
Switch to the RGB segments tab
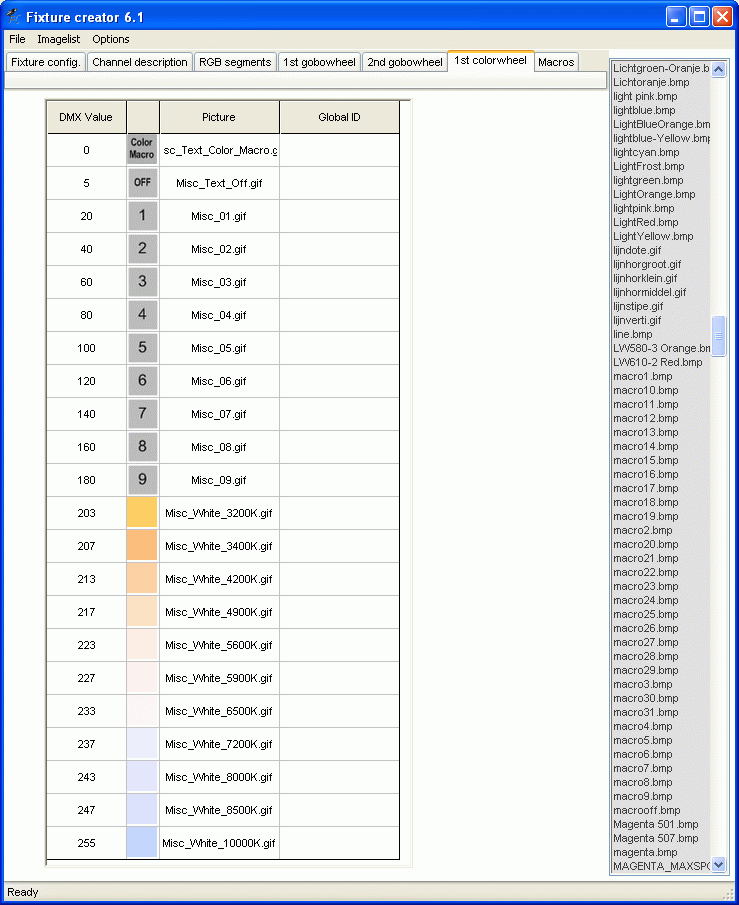[x=235, y=62]
